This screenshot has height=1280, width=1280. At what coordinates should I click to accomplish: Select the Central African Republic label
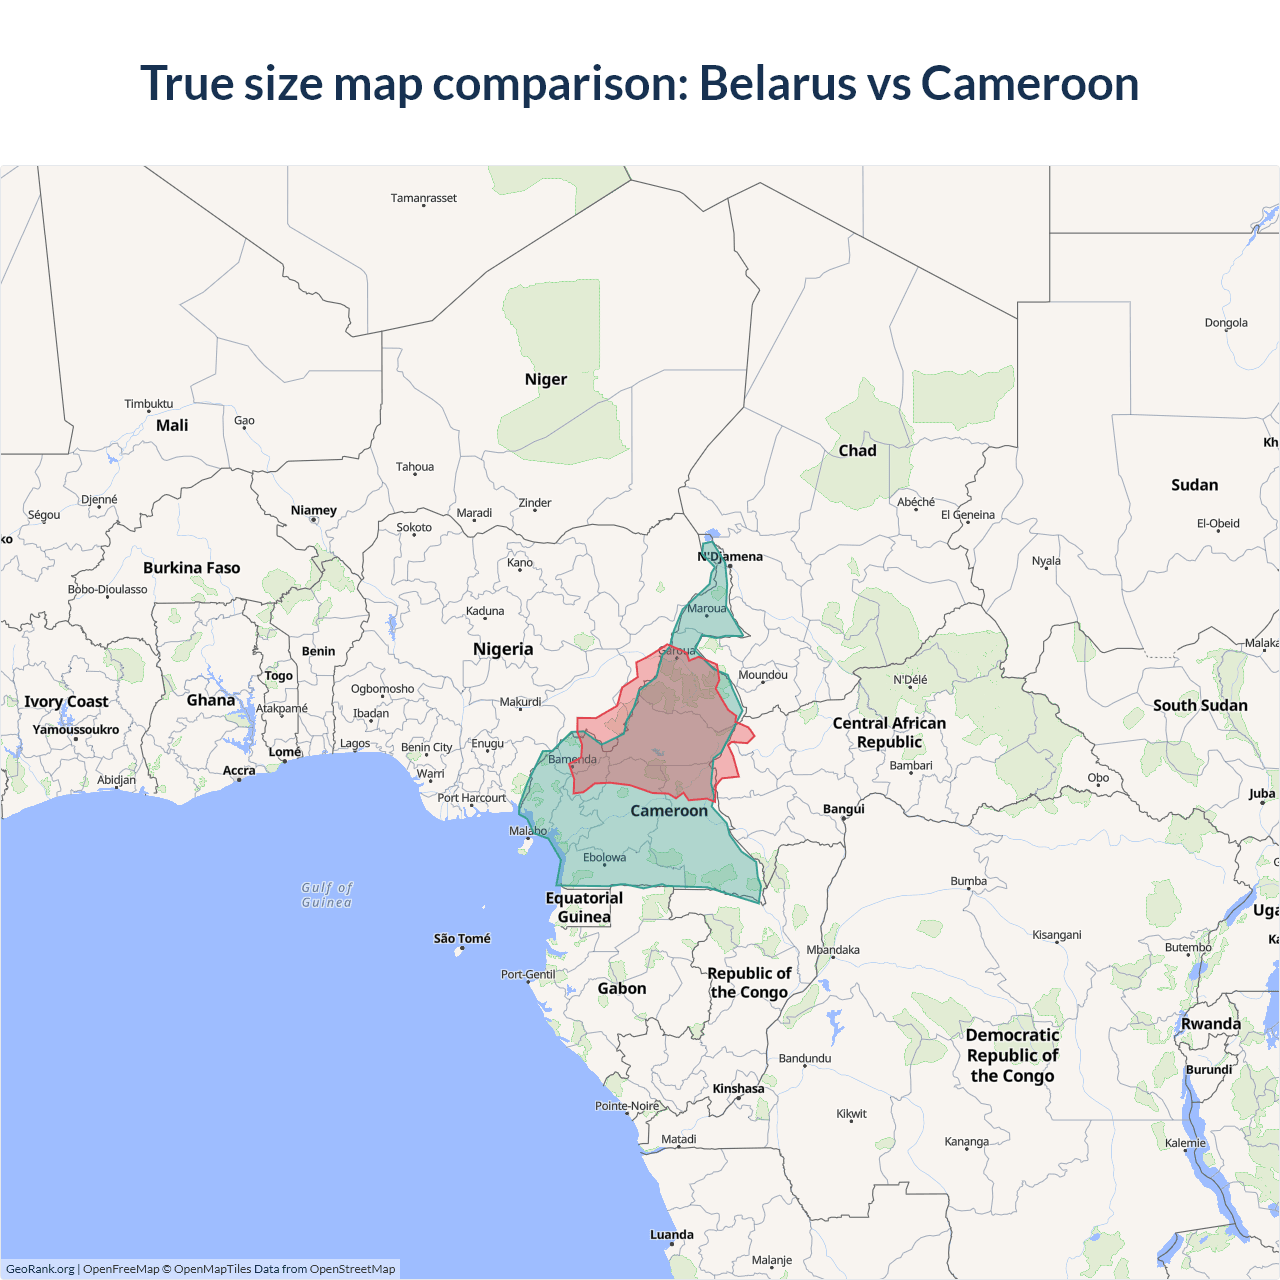click(889, 732)
